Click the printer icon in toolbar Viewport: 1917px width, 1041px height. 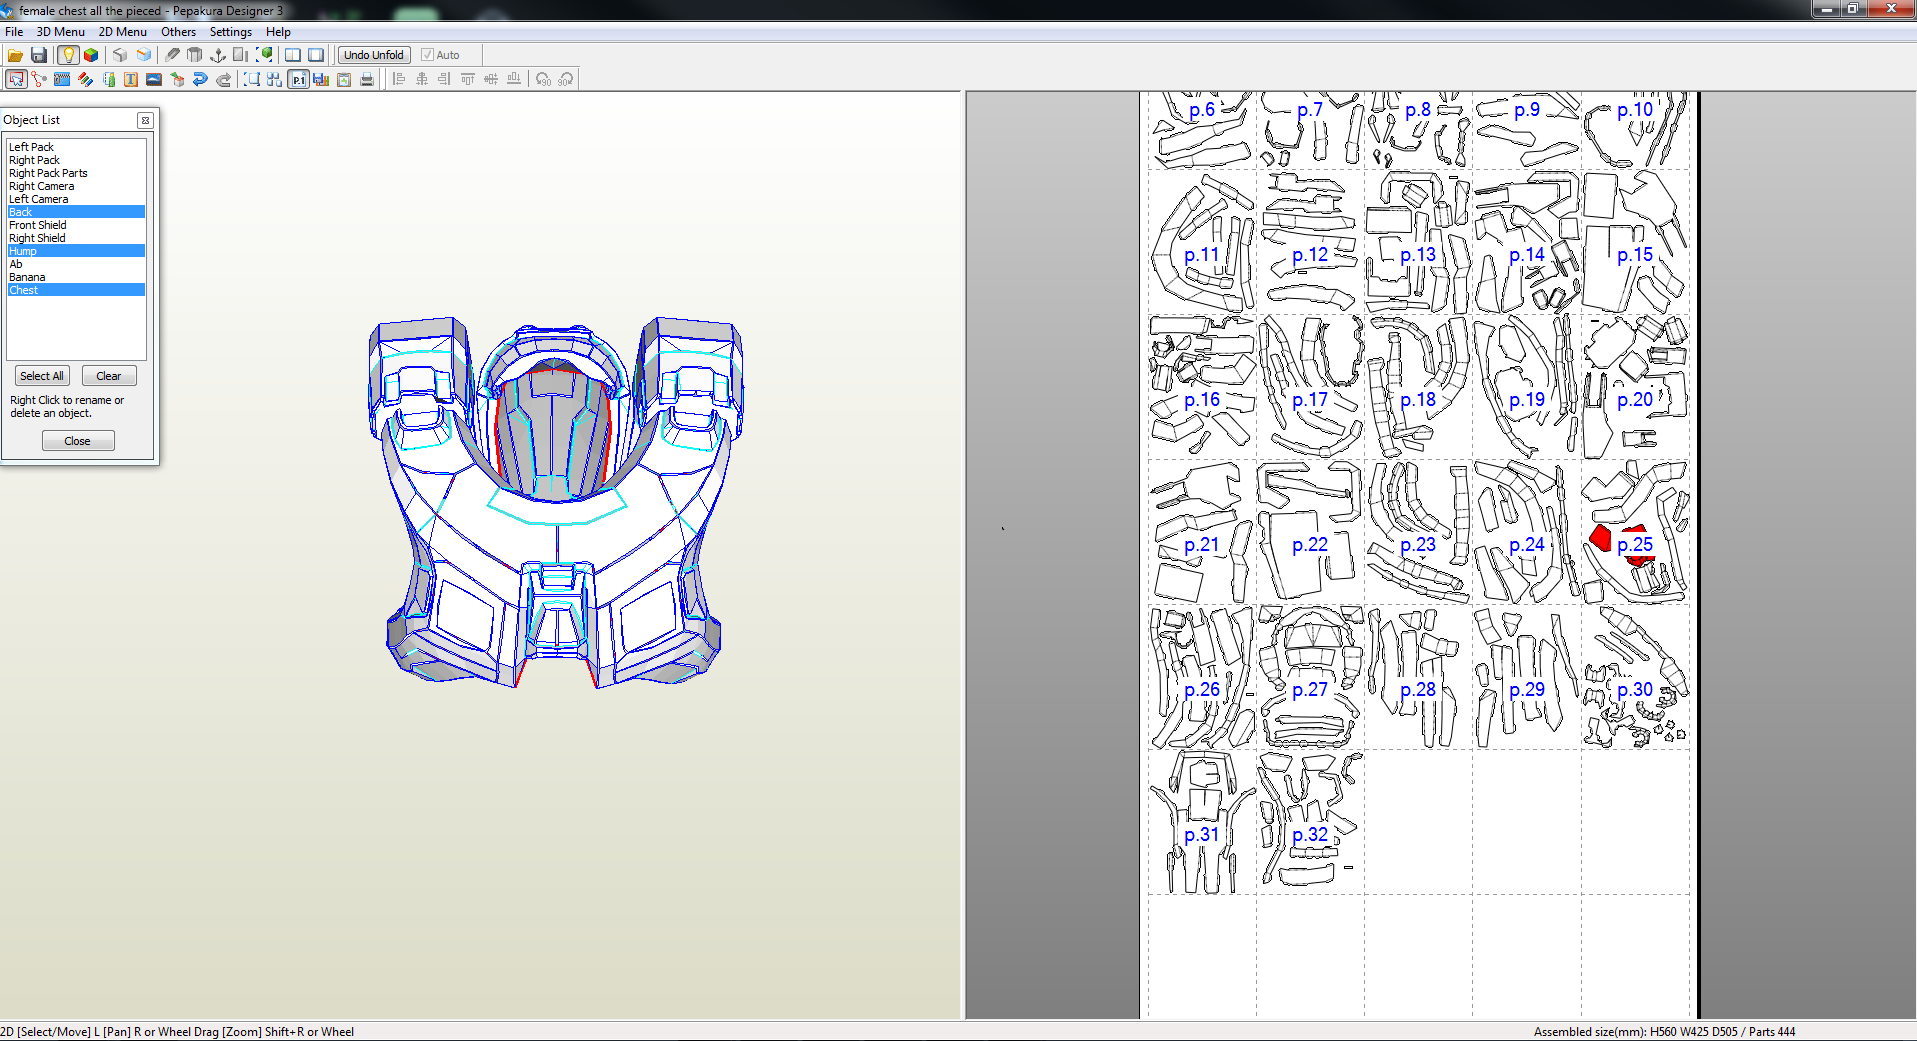point(367,79)
